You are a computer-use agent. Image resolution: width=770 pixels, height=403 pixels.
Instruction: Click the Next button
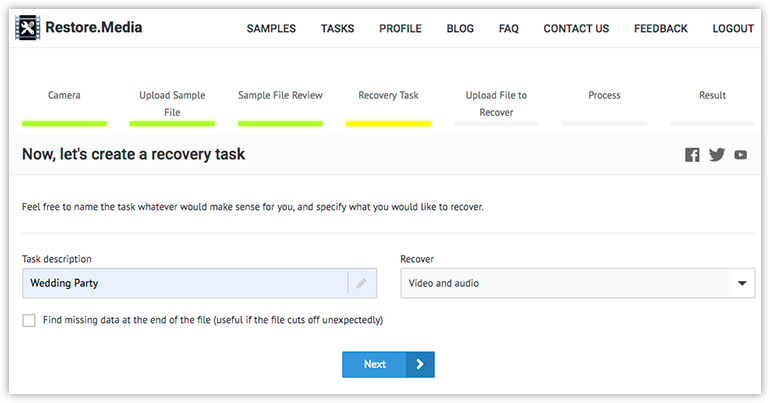[x=388, y=364]
